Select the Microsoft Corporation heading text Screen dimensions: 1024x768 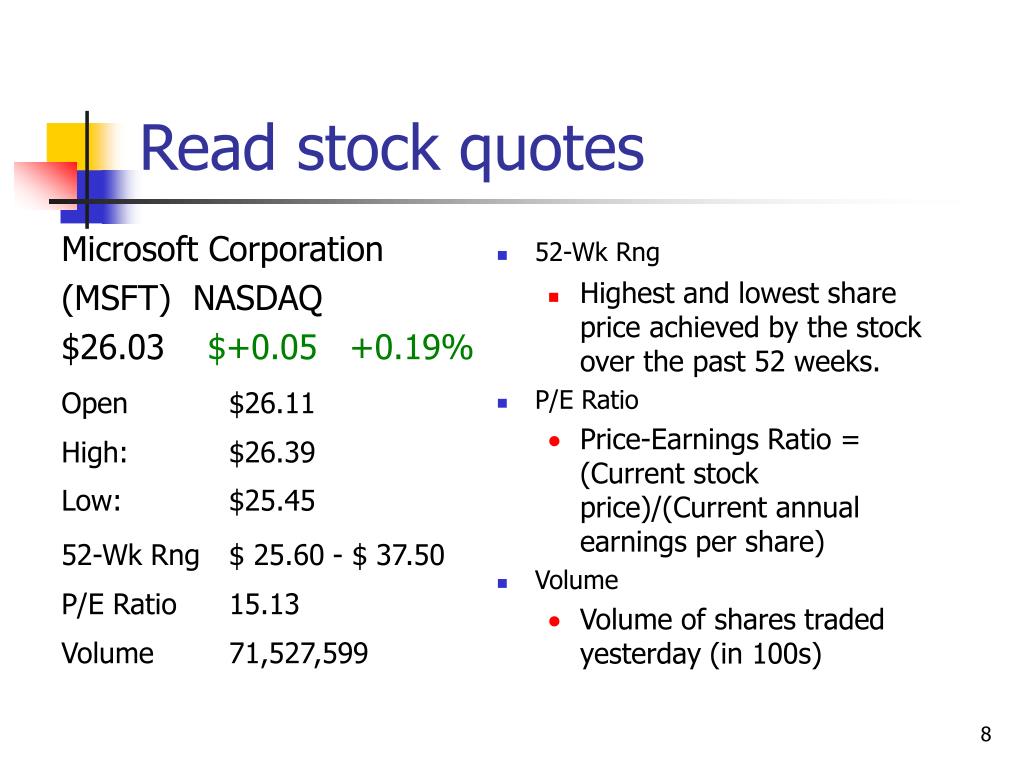tap(222, 250)
